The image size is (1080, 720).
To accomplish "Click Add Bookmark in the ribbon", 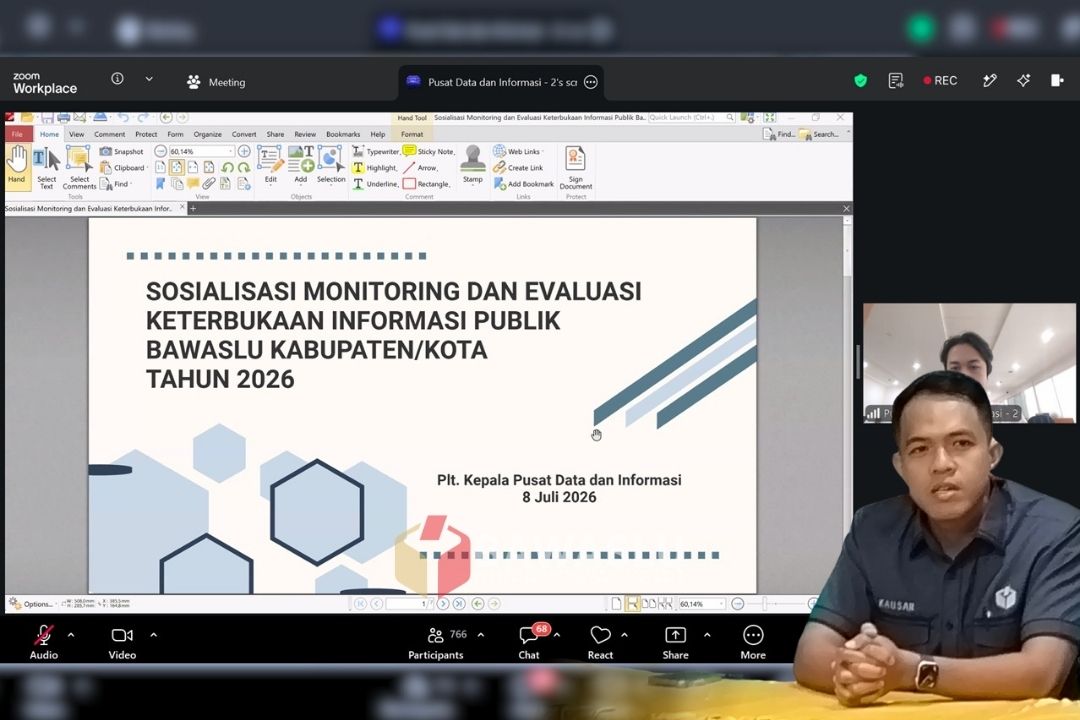I will [x=524, y=184].
